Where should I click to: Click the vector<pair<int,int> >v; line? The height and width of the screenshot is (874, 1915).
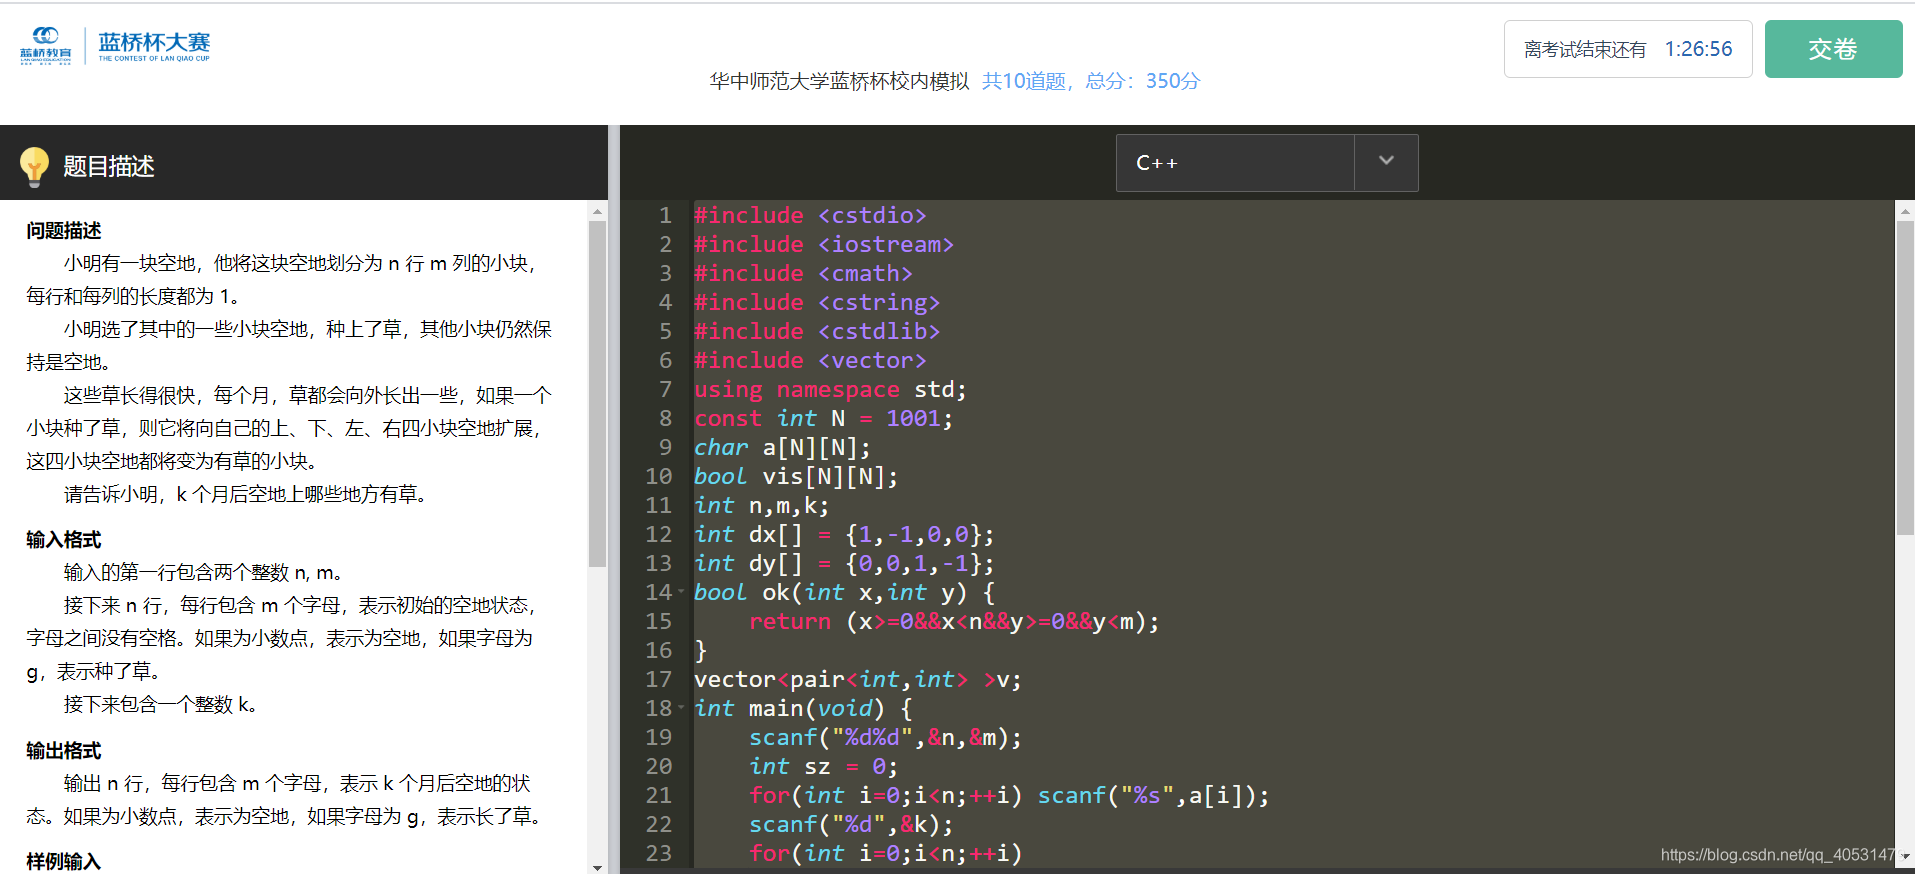pos(858,679)
